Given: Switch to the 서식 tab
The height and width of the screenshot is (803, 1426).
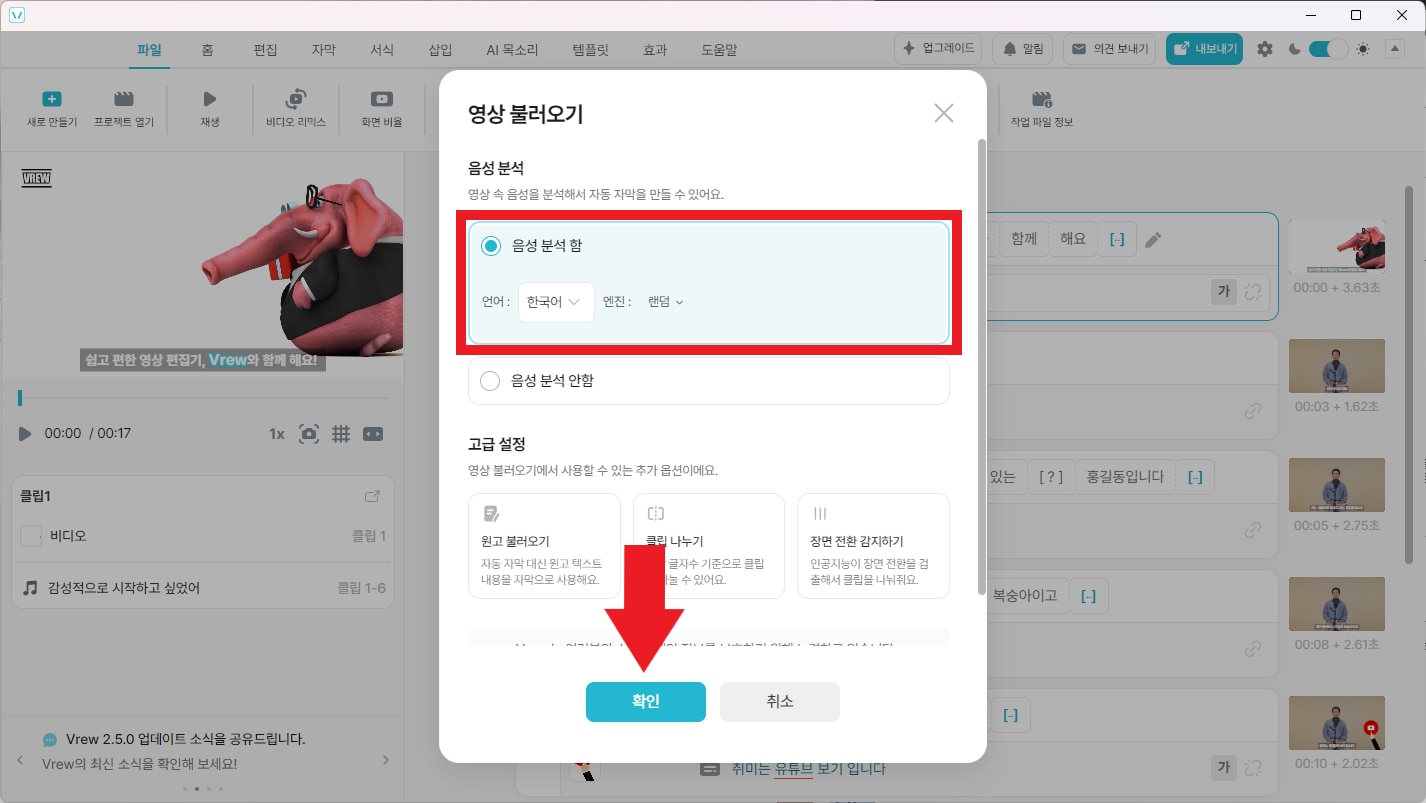Looking at the screenshot, I should tap(381, 50).
